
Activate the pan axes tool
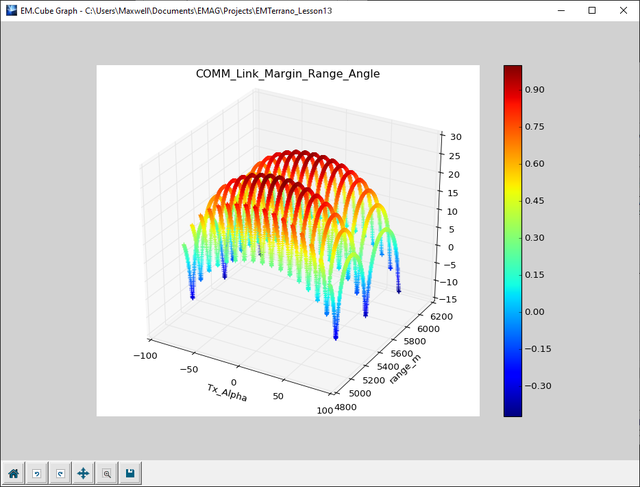coord(83,474)
